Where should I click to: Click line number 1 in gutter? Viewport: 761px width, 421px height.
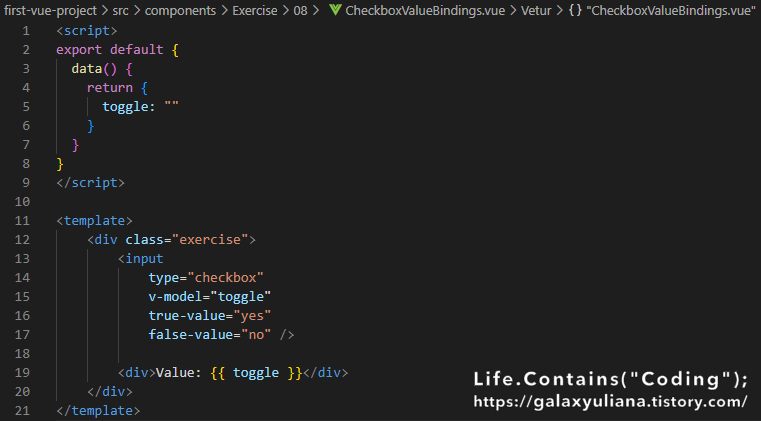(26, 31)
